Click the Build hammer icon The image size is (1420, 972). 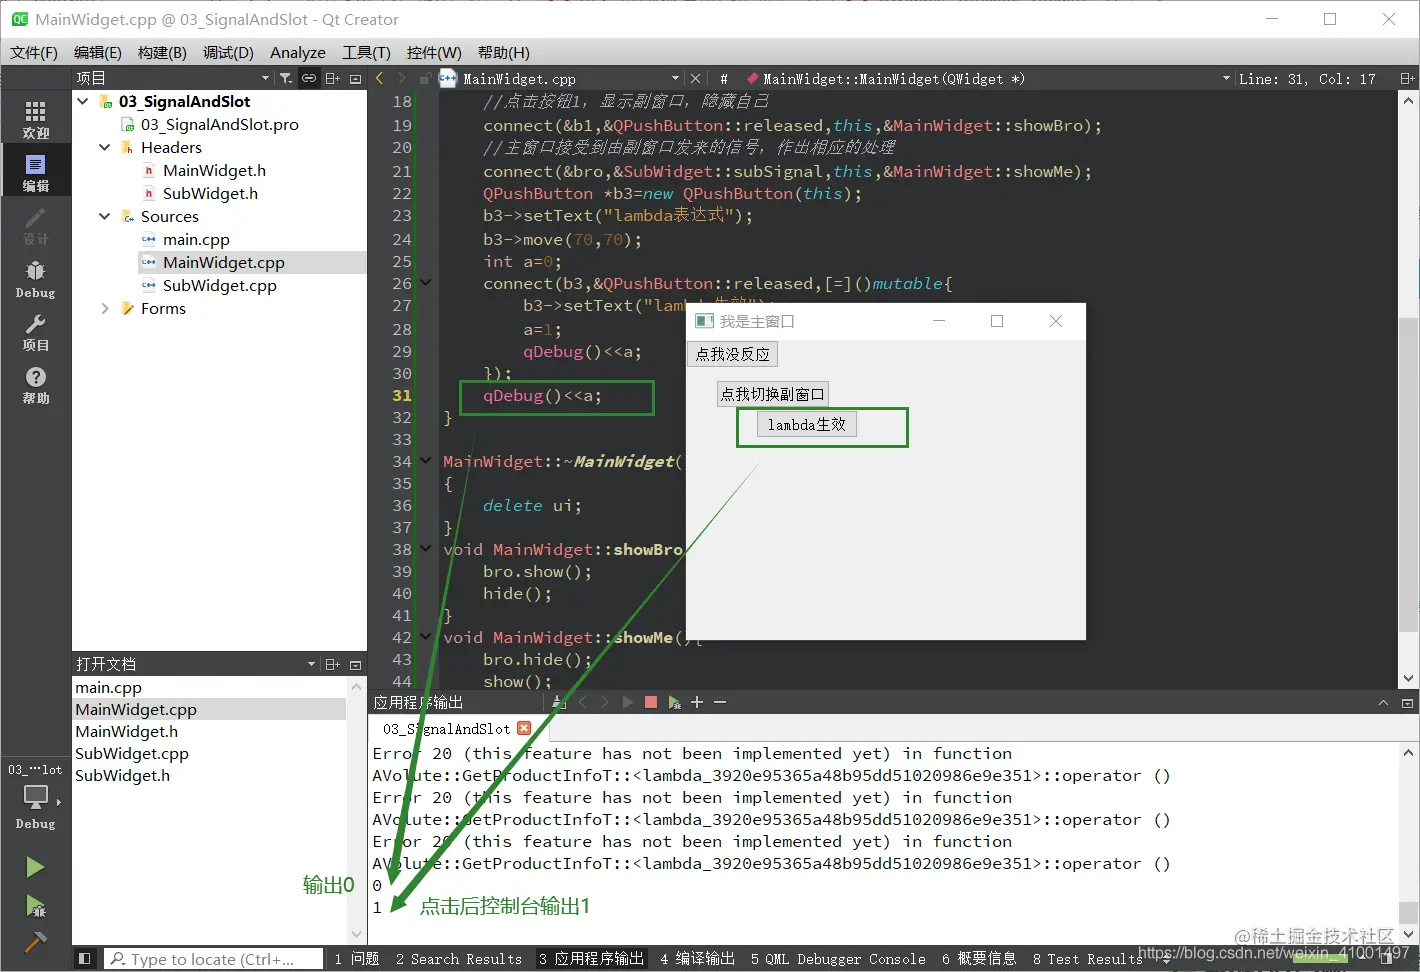(x=35, y=941)
